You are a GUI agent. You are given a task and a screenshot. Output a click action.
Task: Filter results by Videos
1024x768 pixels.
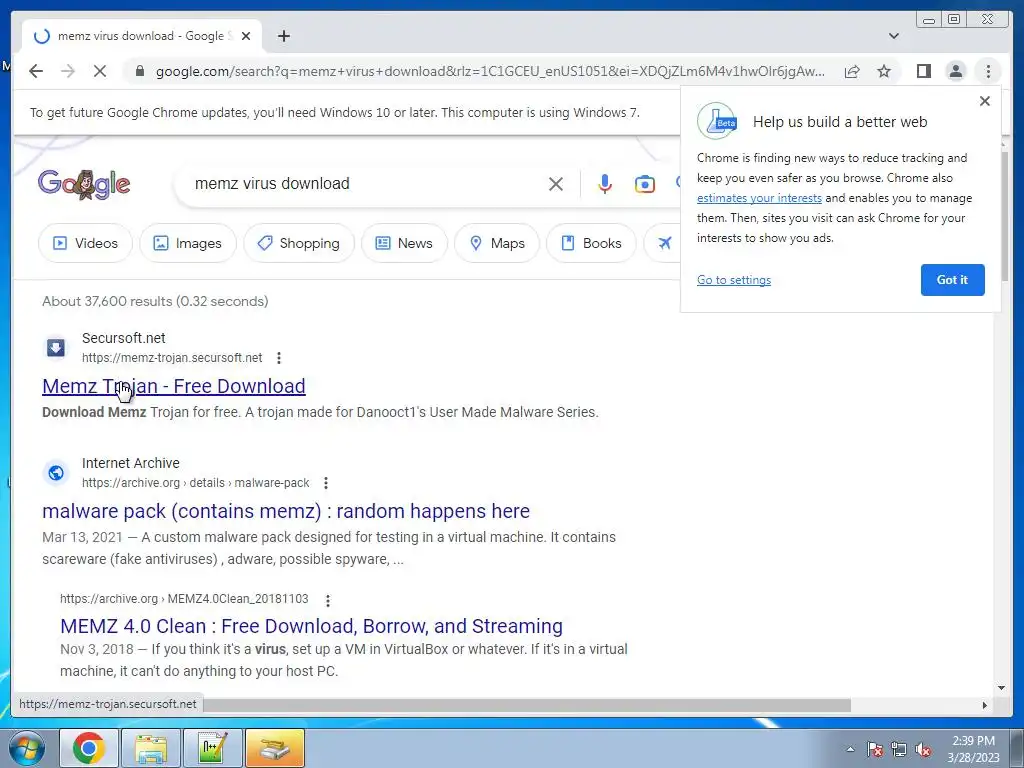[x=85, y=243]
